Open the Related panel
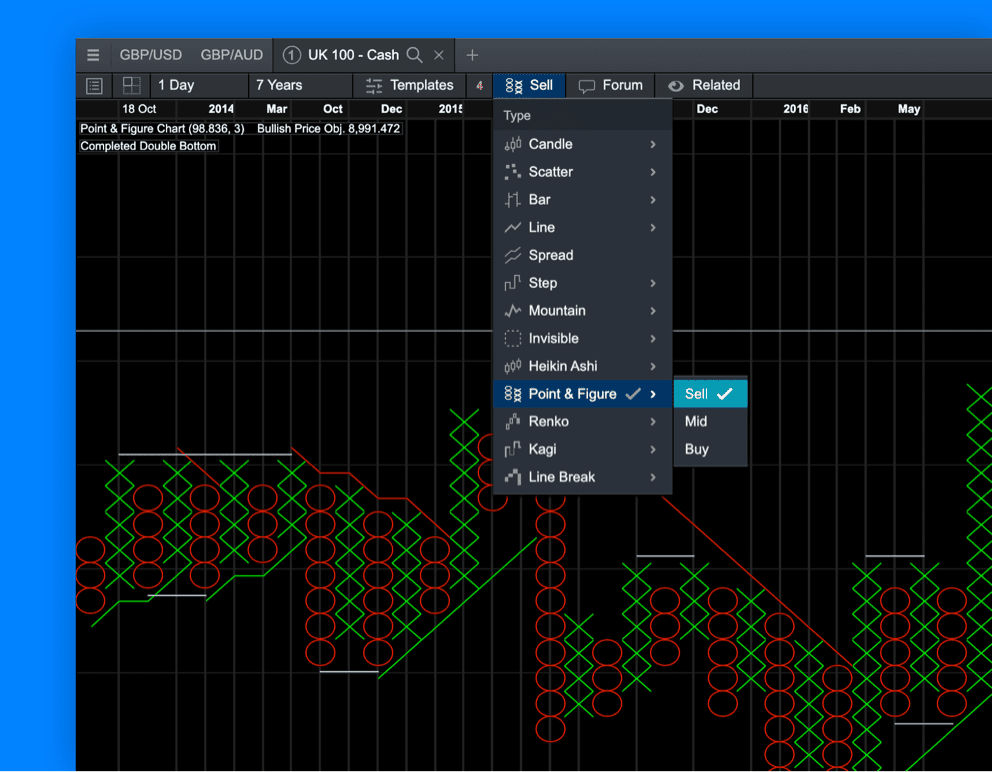Viewport: 992px width, 772px height. [704, 85]
